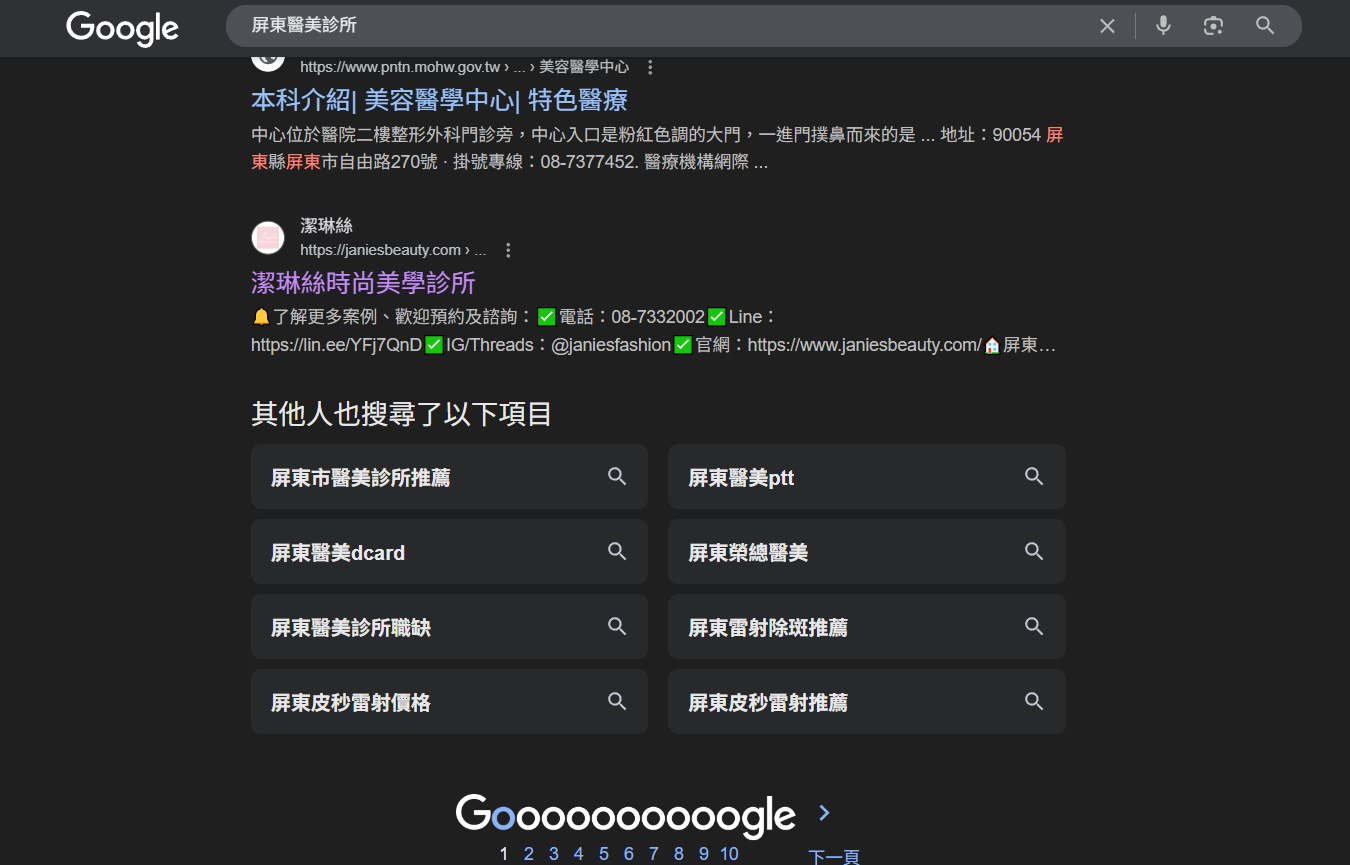The width and height of the screenshot is (1350, 865).
Task: Go to results page 2
Action: (x=528, y=854)
